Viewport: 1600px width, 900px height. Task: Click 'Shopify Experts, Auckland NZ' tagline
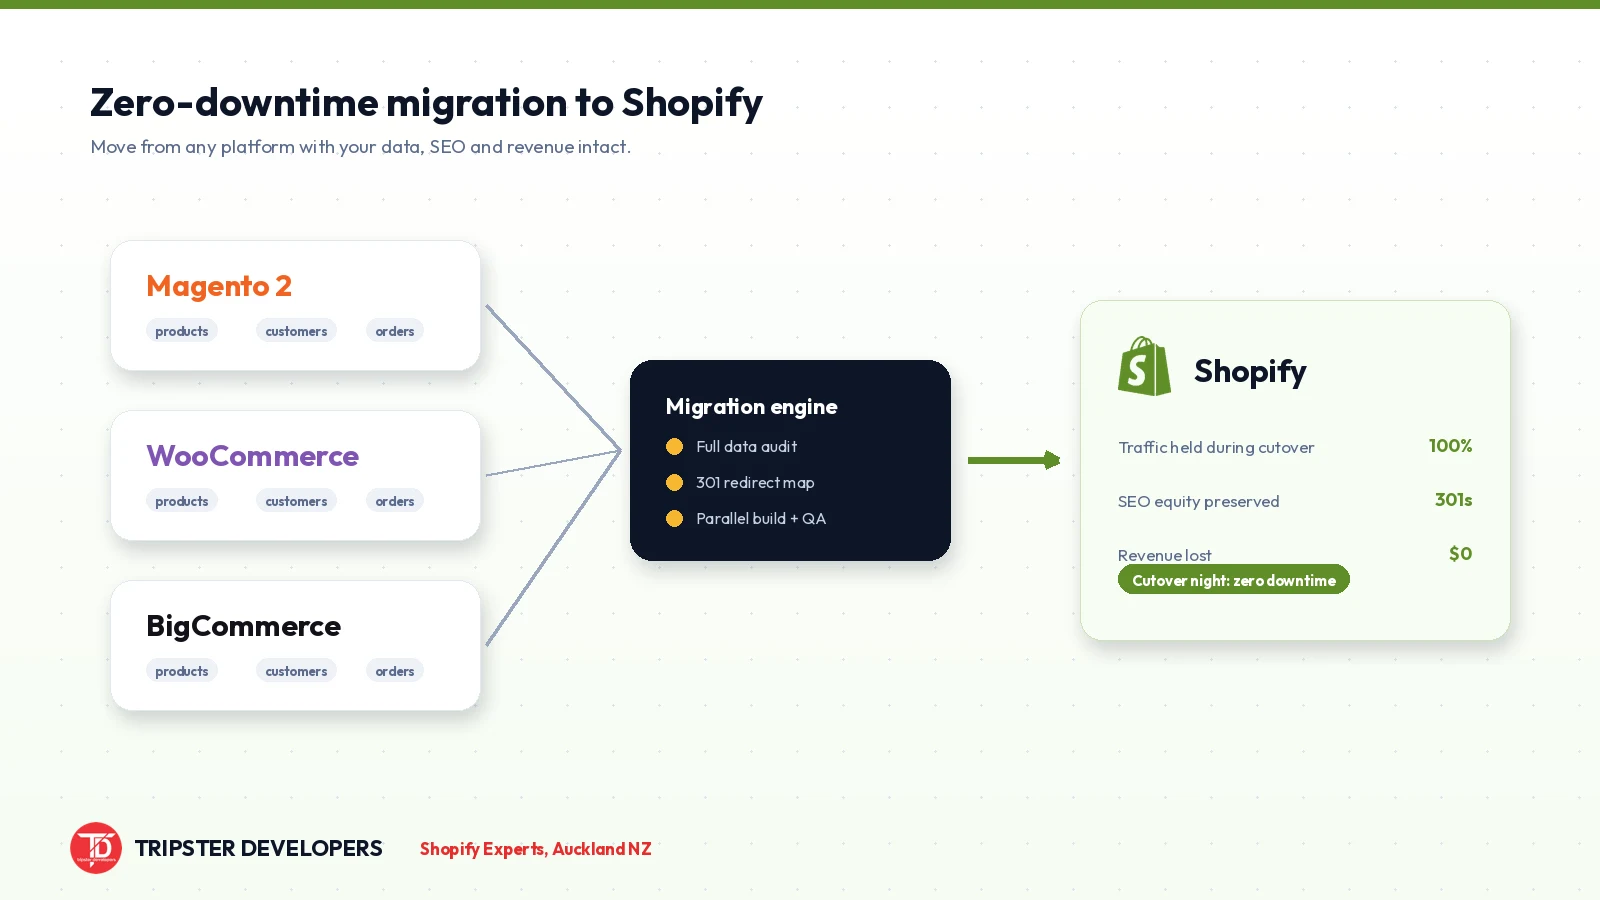coord(535,849)
